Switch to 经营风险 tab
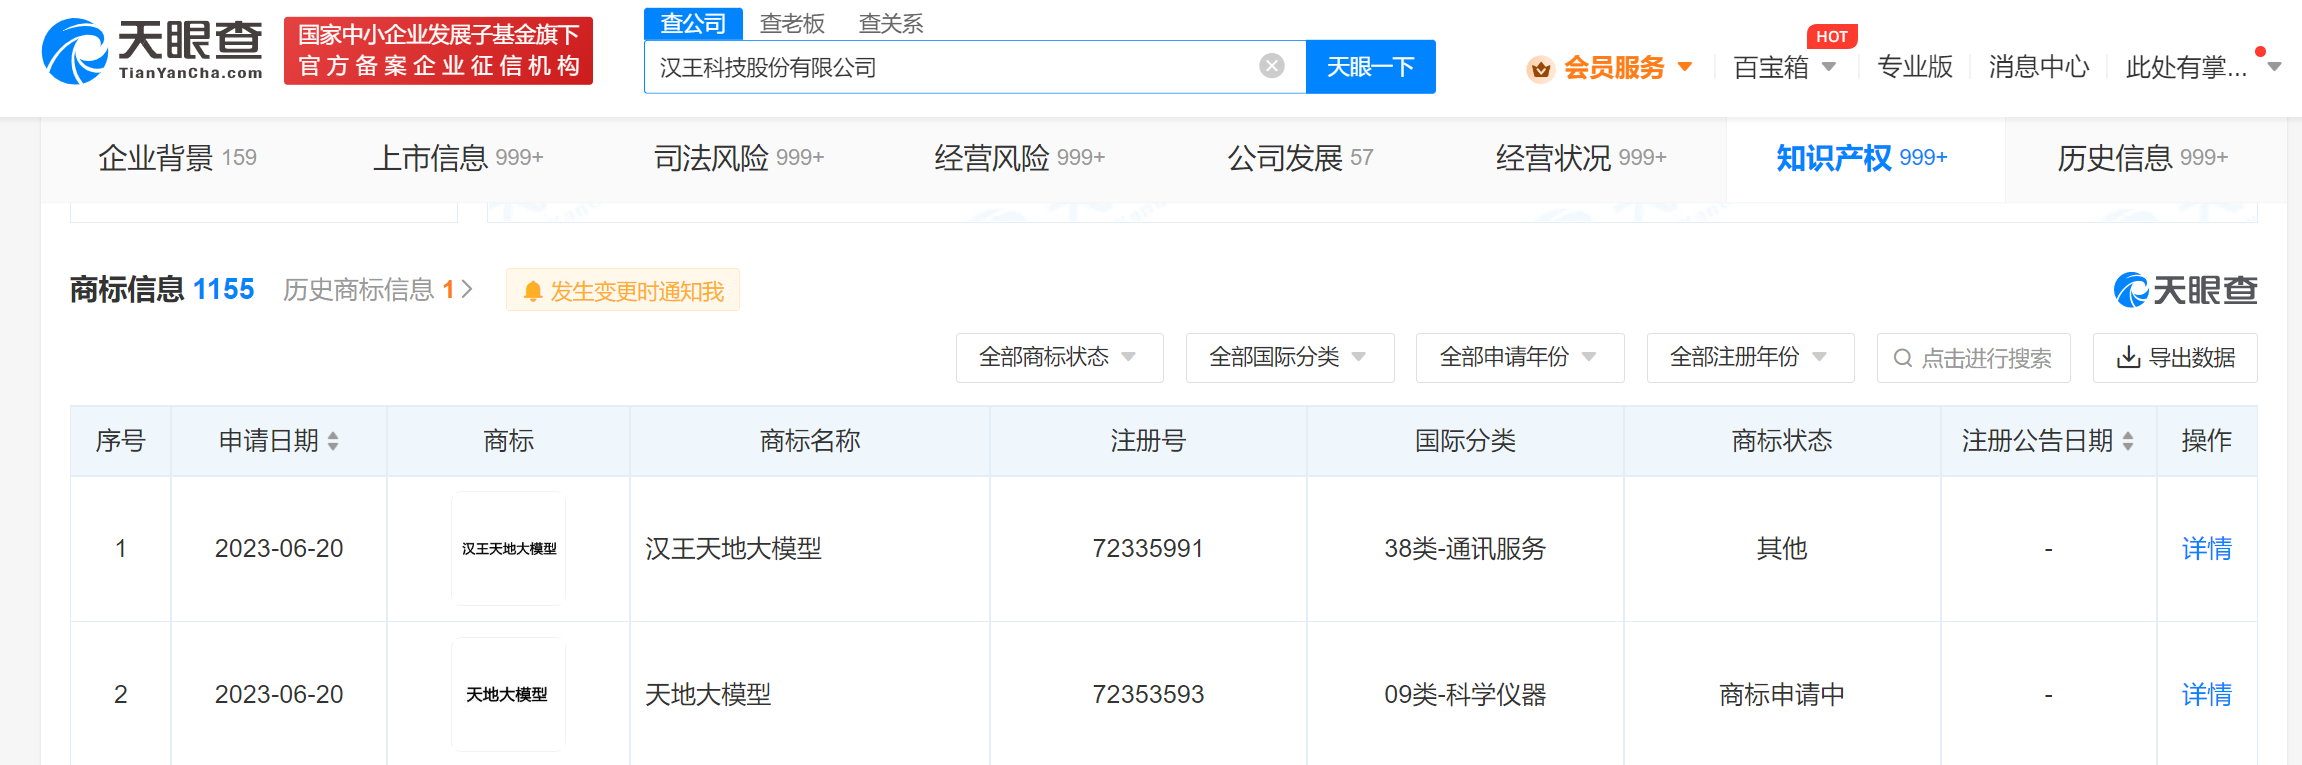Screen dimensions: 2302x765 tap(1019, 157)
